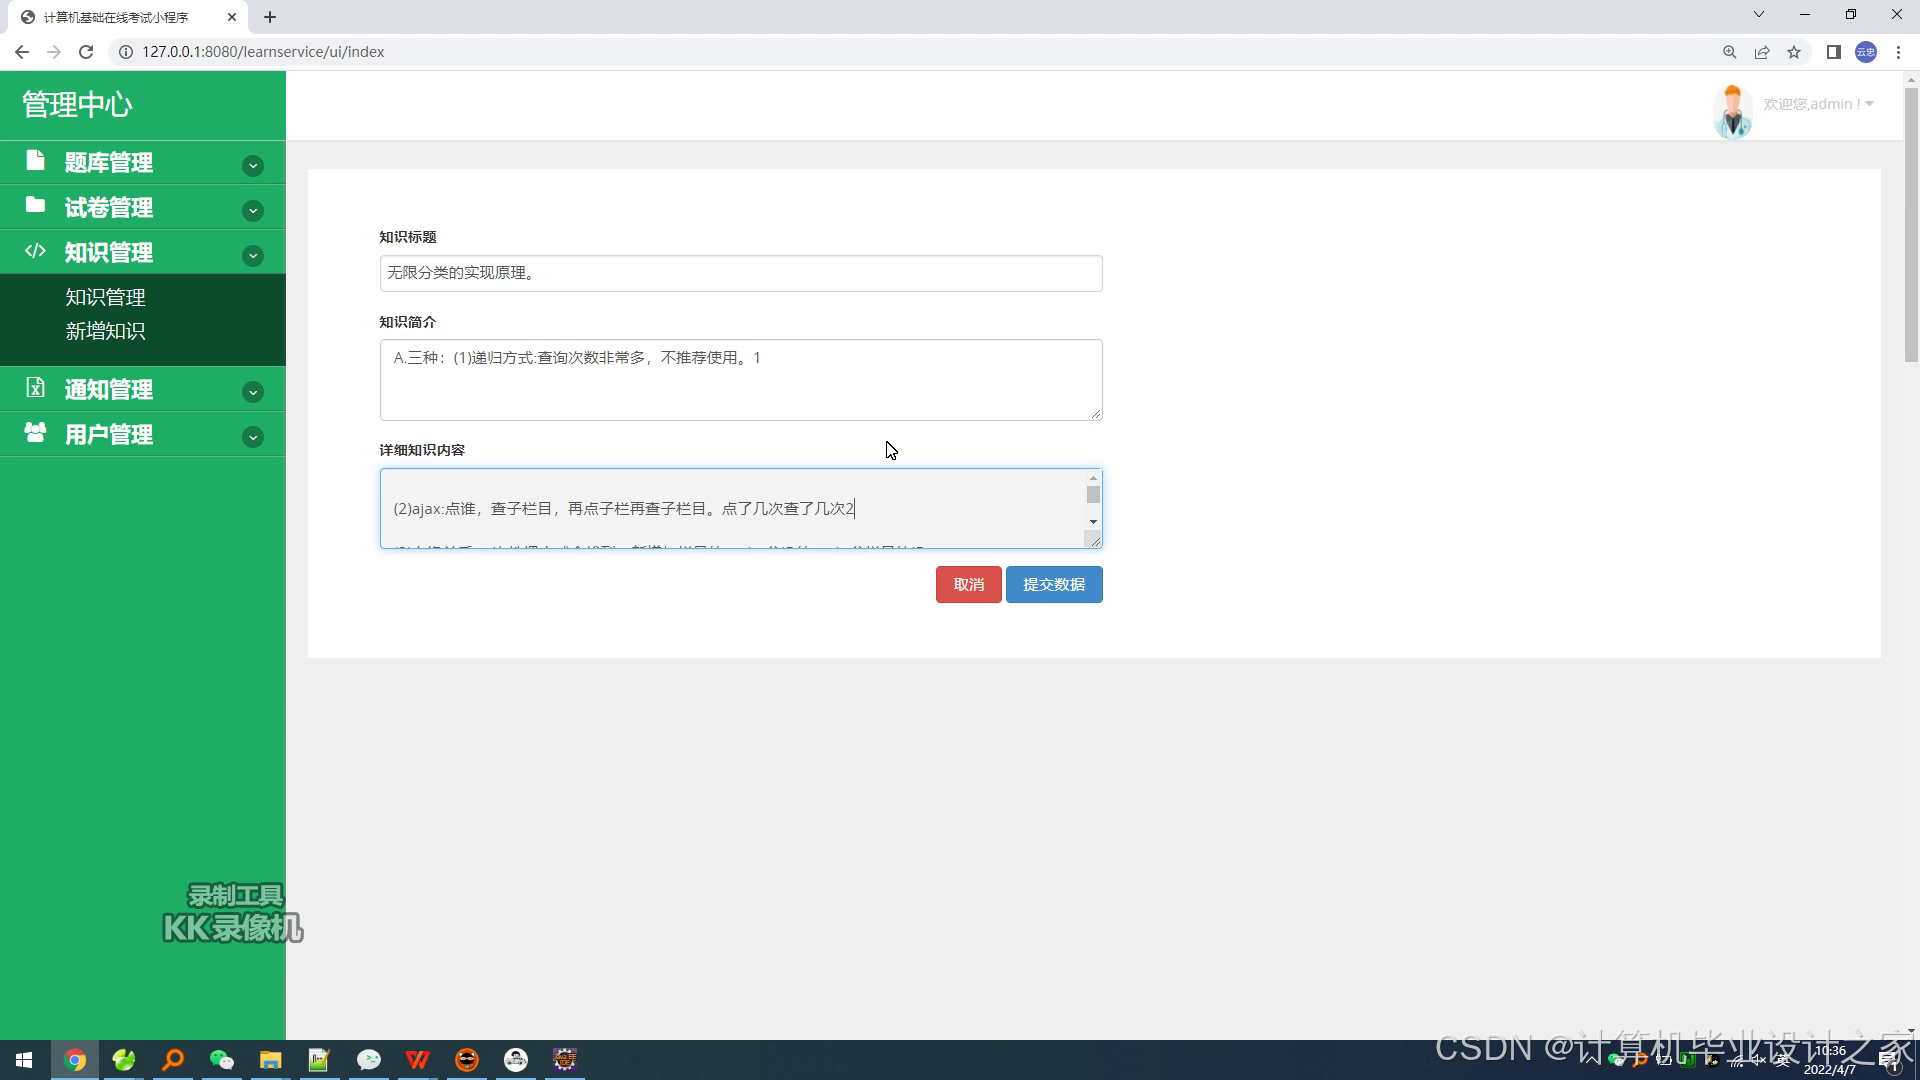This screenshot has height=1080, width=1920.
Task: Click the 用户管理 users icon
Action: pos(36,432)
